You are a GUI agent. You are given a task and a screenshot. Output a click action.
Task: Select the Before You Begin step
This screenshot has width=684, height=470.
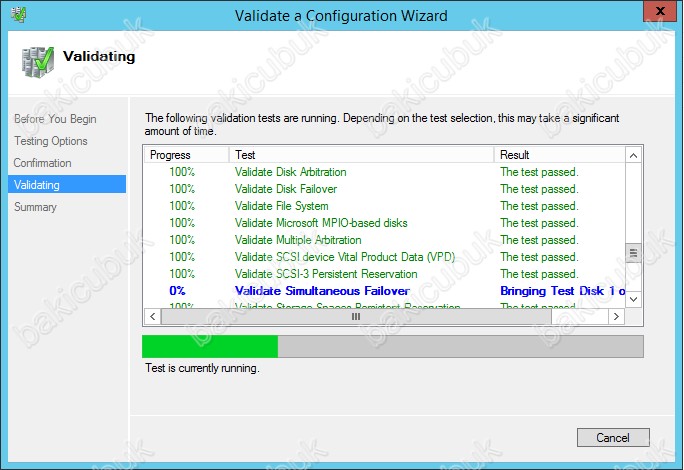click(x=55, y=119)
